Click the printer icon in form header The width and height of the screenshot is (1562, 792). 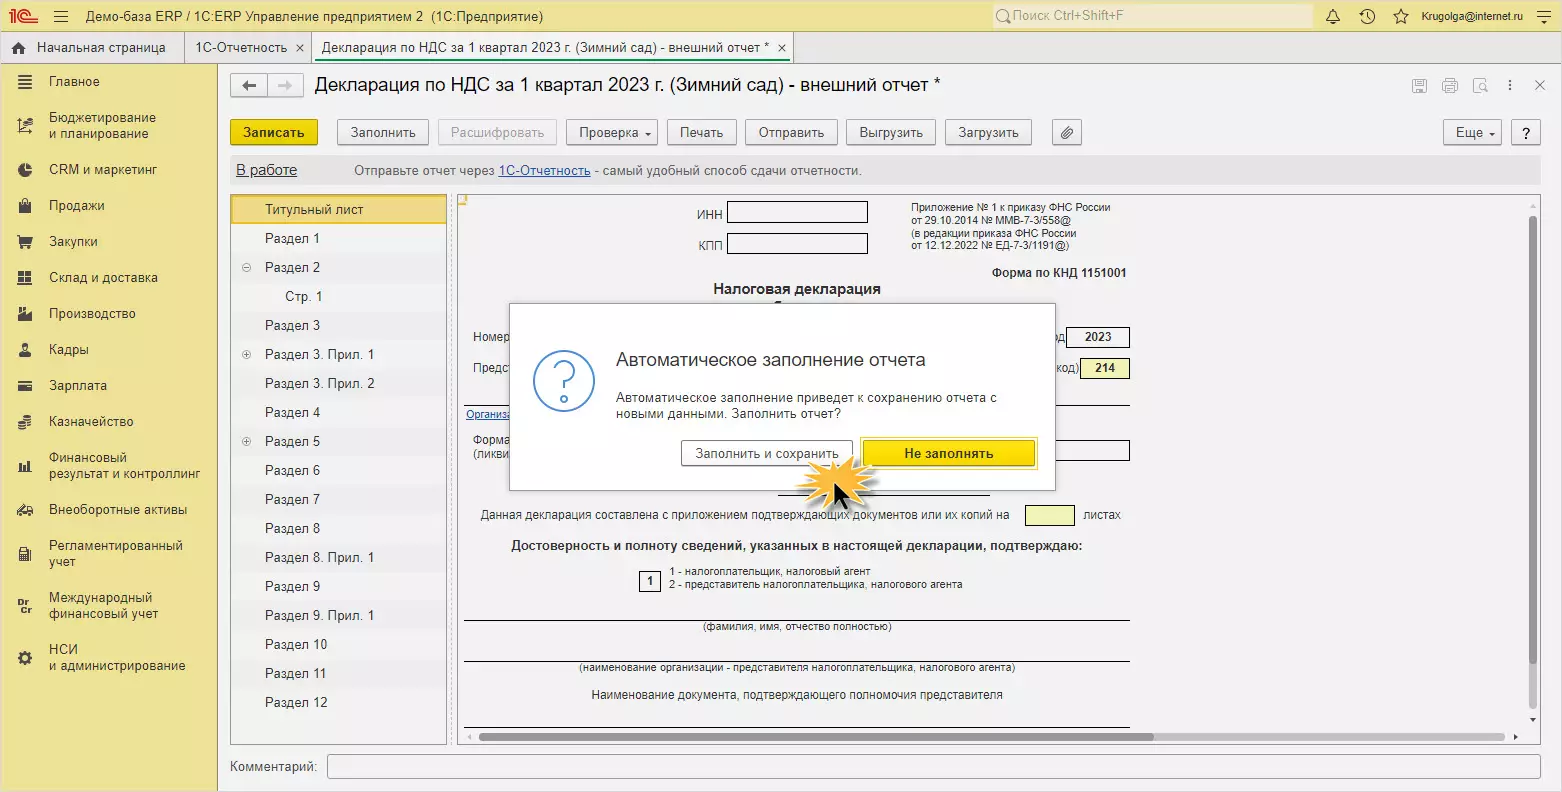tap(1450, 86)
